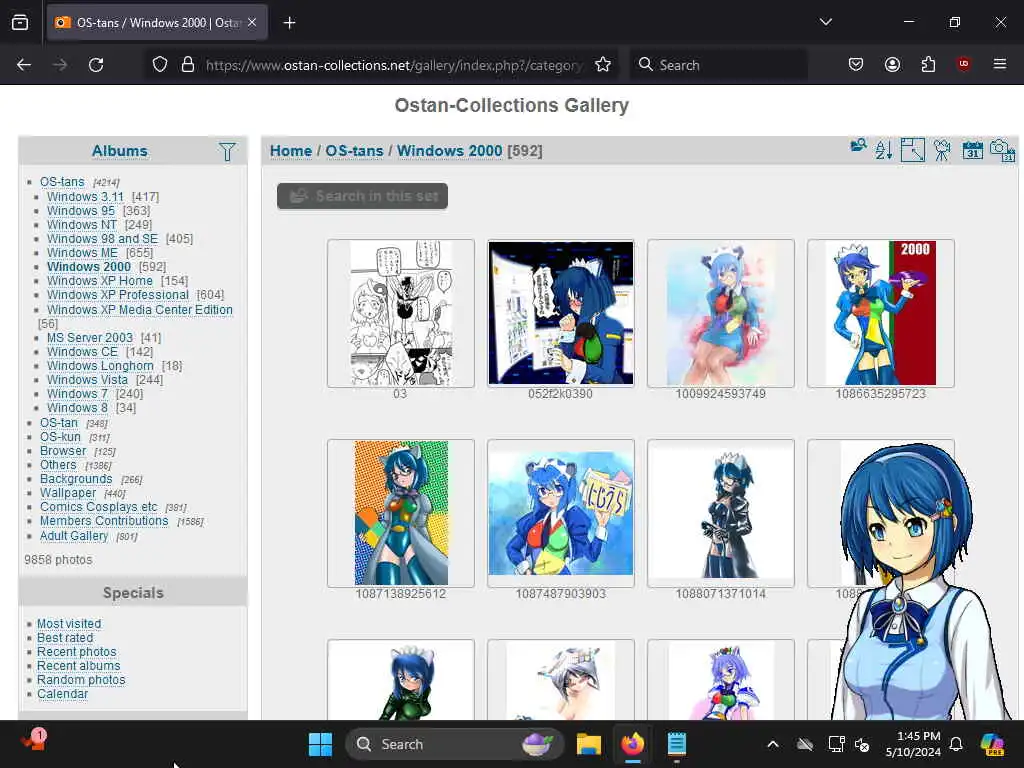Open the Firefox hamburger menu

coord(1000,64)
